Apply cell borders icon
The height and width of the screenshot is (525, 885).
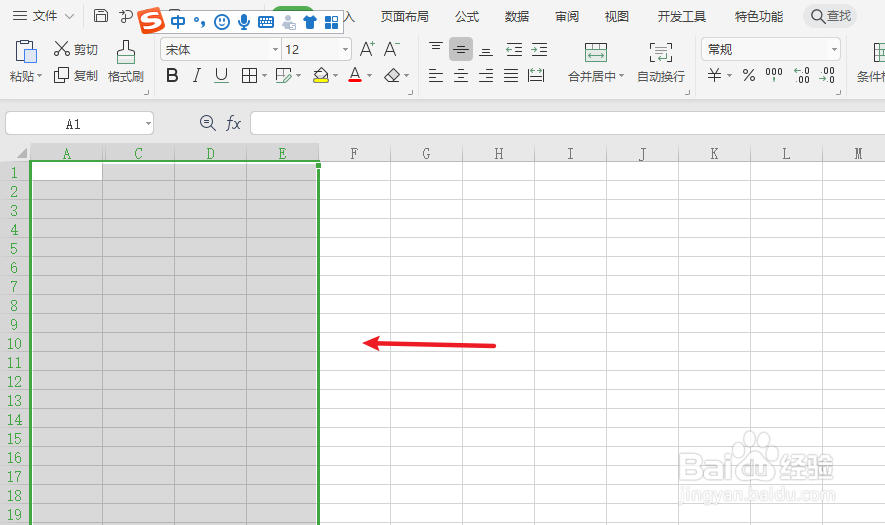pyautogui.click(x=249, y=75)
